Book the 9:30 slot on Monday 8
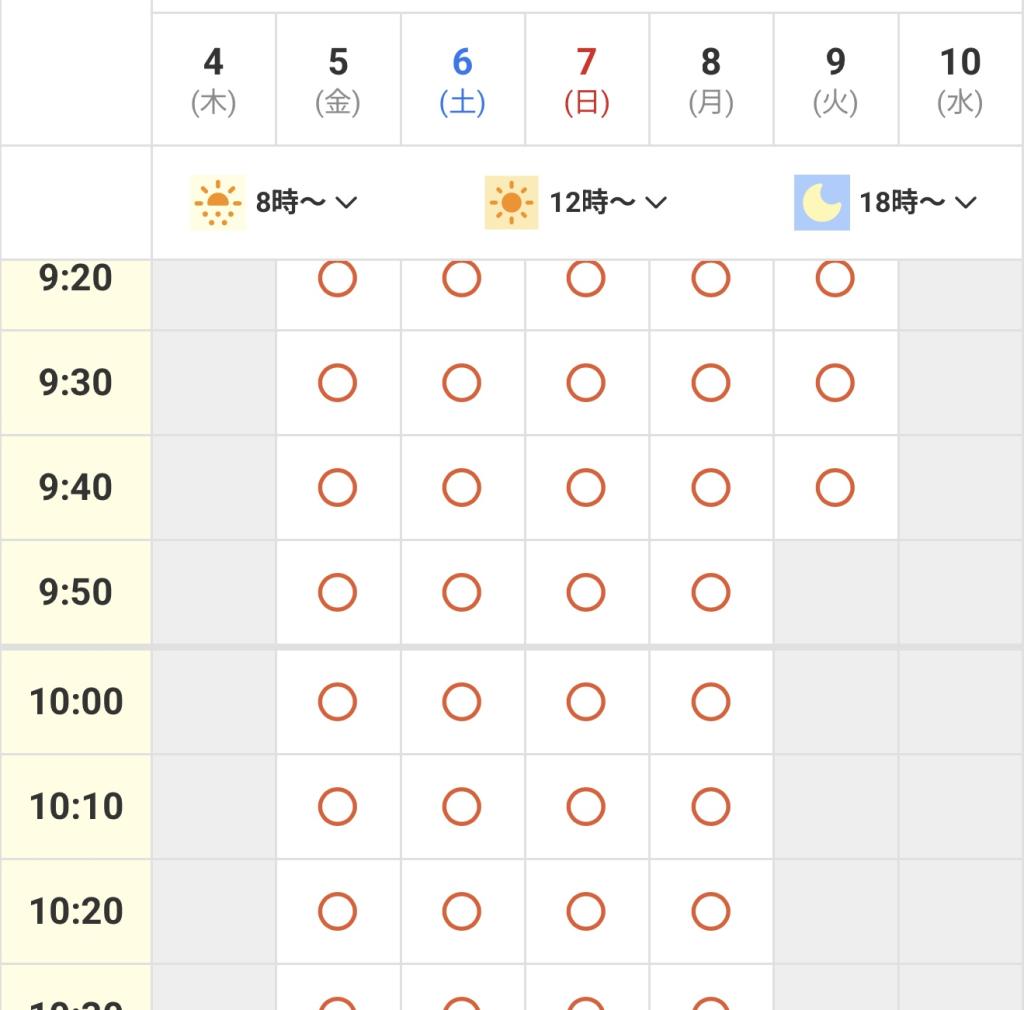 click(710, 383)
